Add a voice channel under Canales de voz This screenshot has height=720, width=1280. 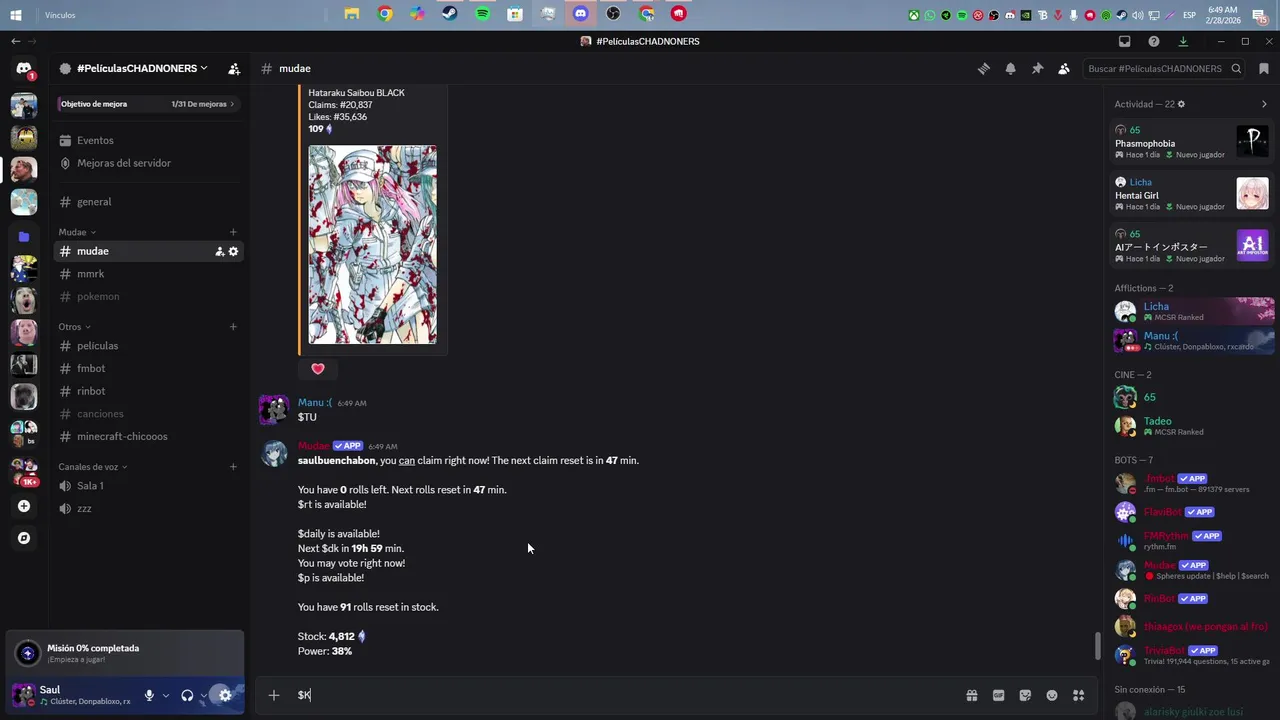[233, 467]
